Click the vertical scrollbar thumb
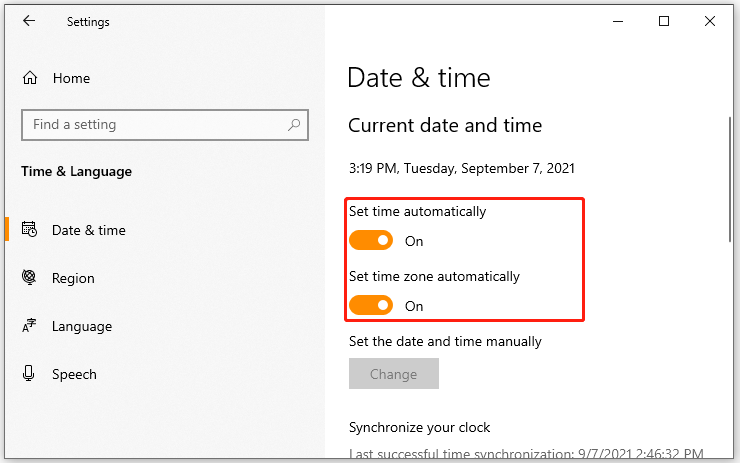740x463 pixels. point(731,179)
